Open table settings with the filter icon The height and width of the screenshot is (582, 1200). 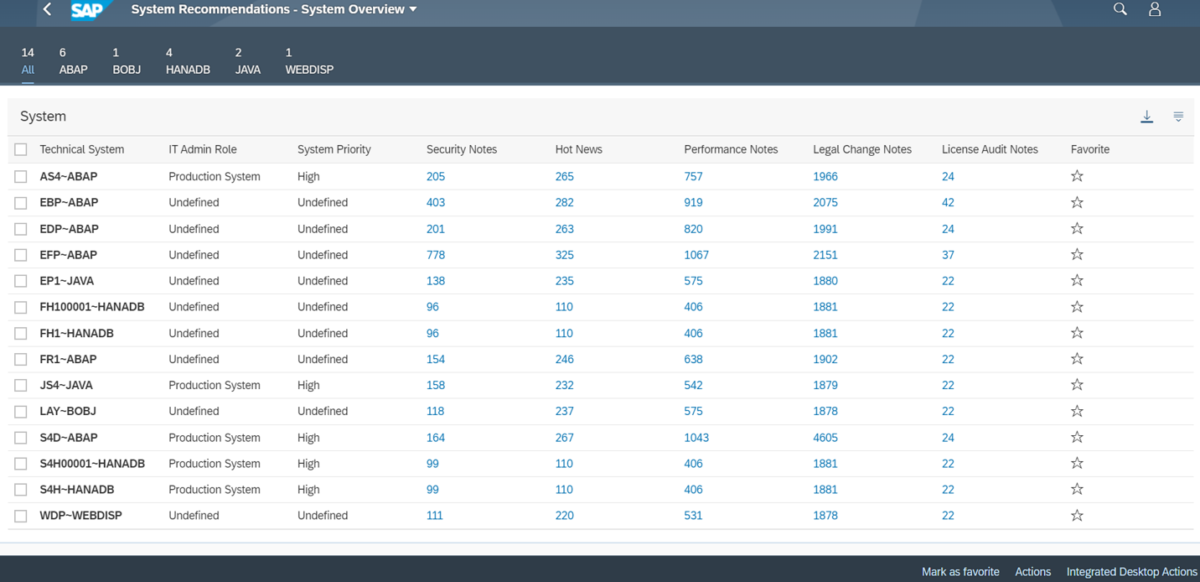[1178, 116]
